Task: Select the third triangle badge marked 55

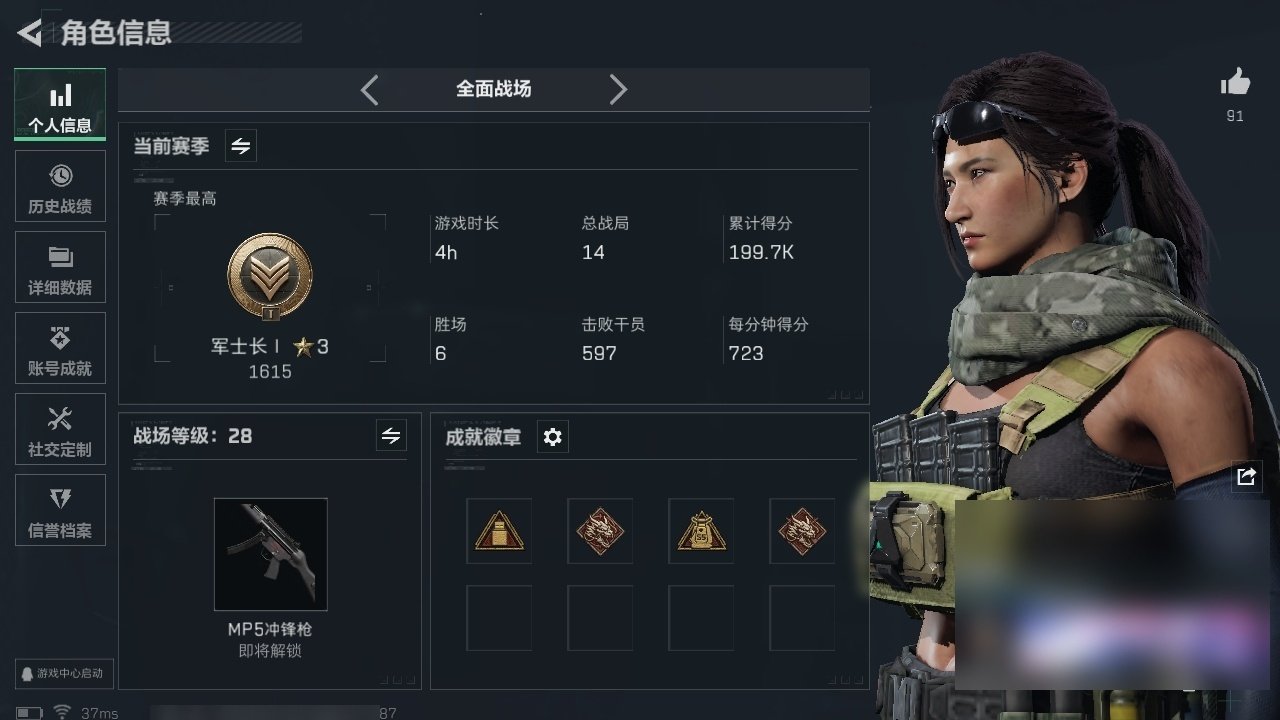Action: (701, 531)
